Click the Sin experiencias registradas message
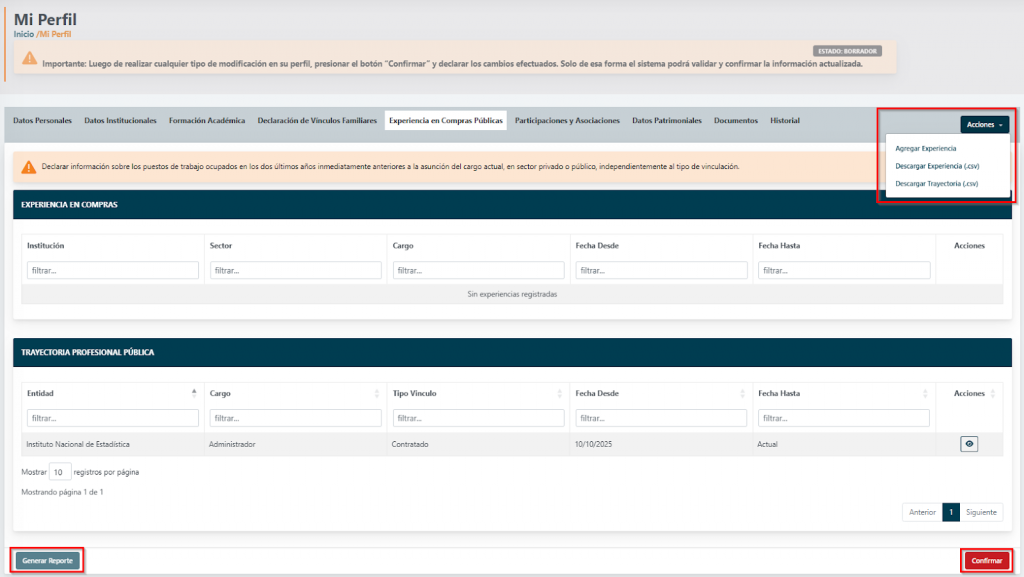The width and height of the screenshot is (1024, 577). [x=512, y=294]
